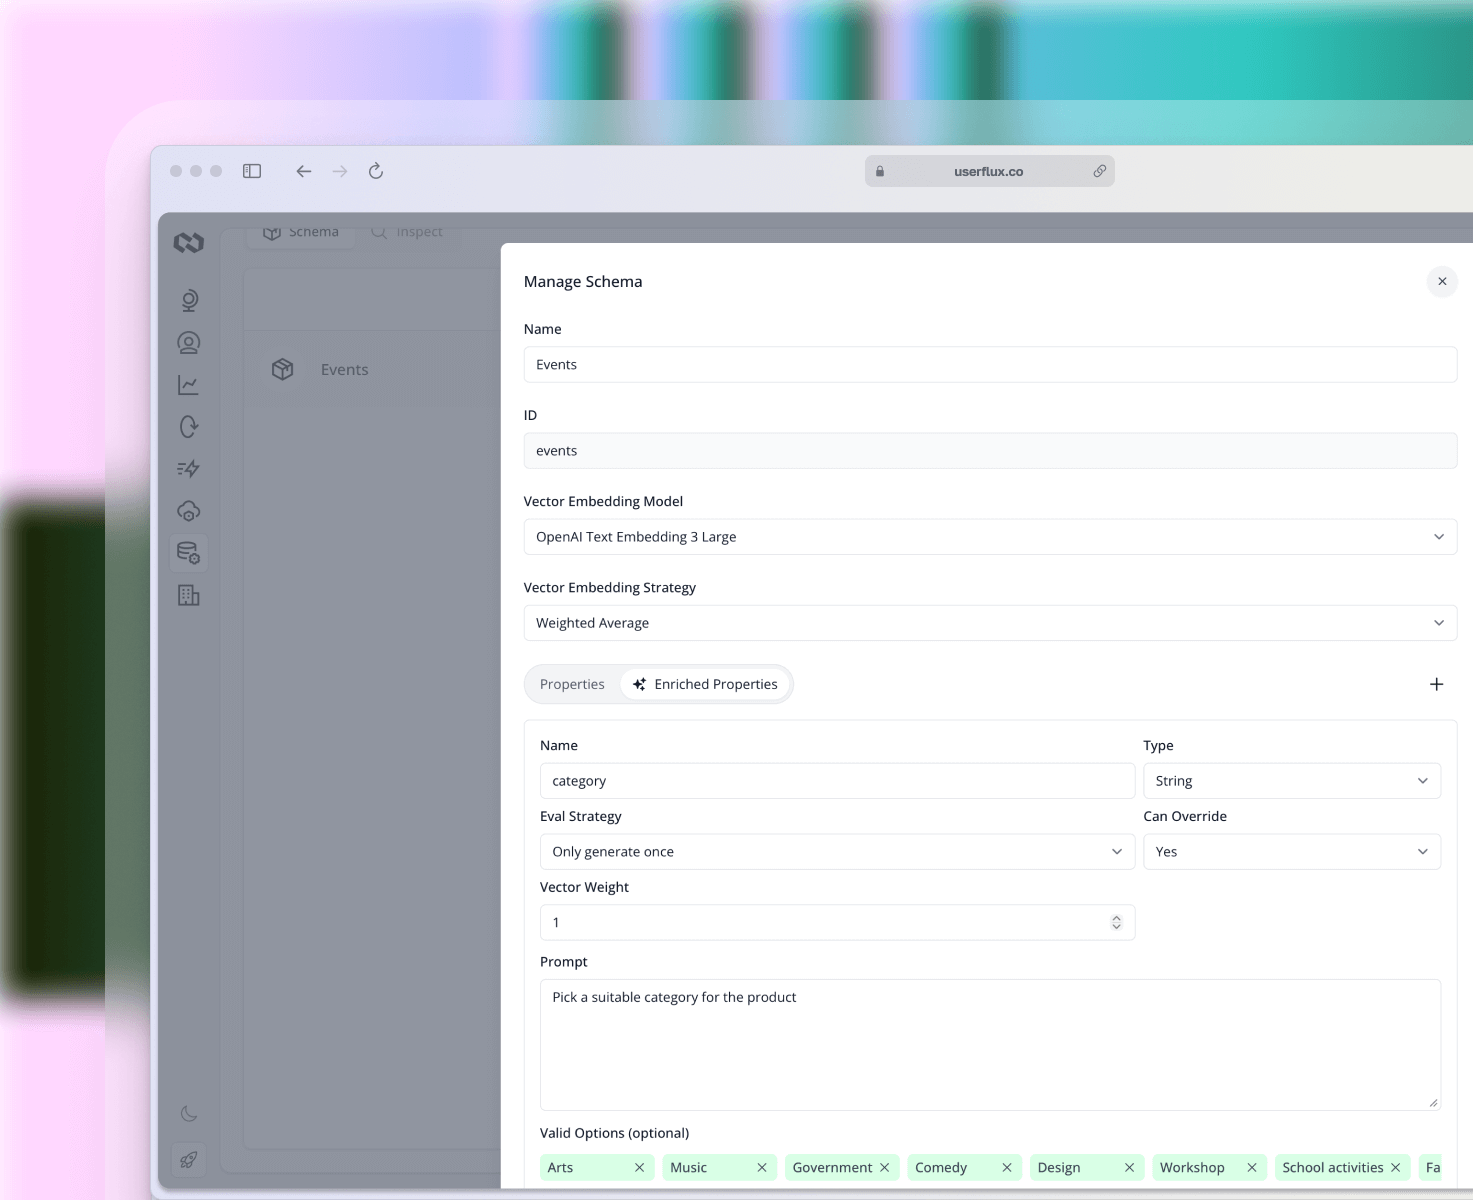Open the cloud settings icon in sidebar
This screenshot has height=1200, width=1473.
point(188,511)
